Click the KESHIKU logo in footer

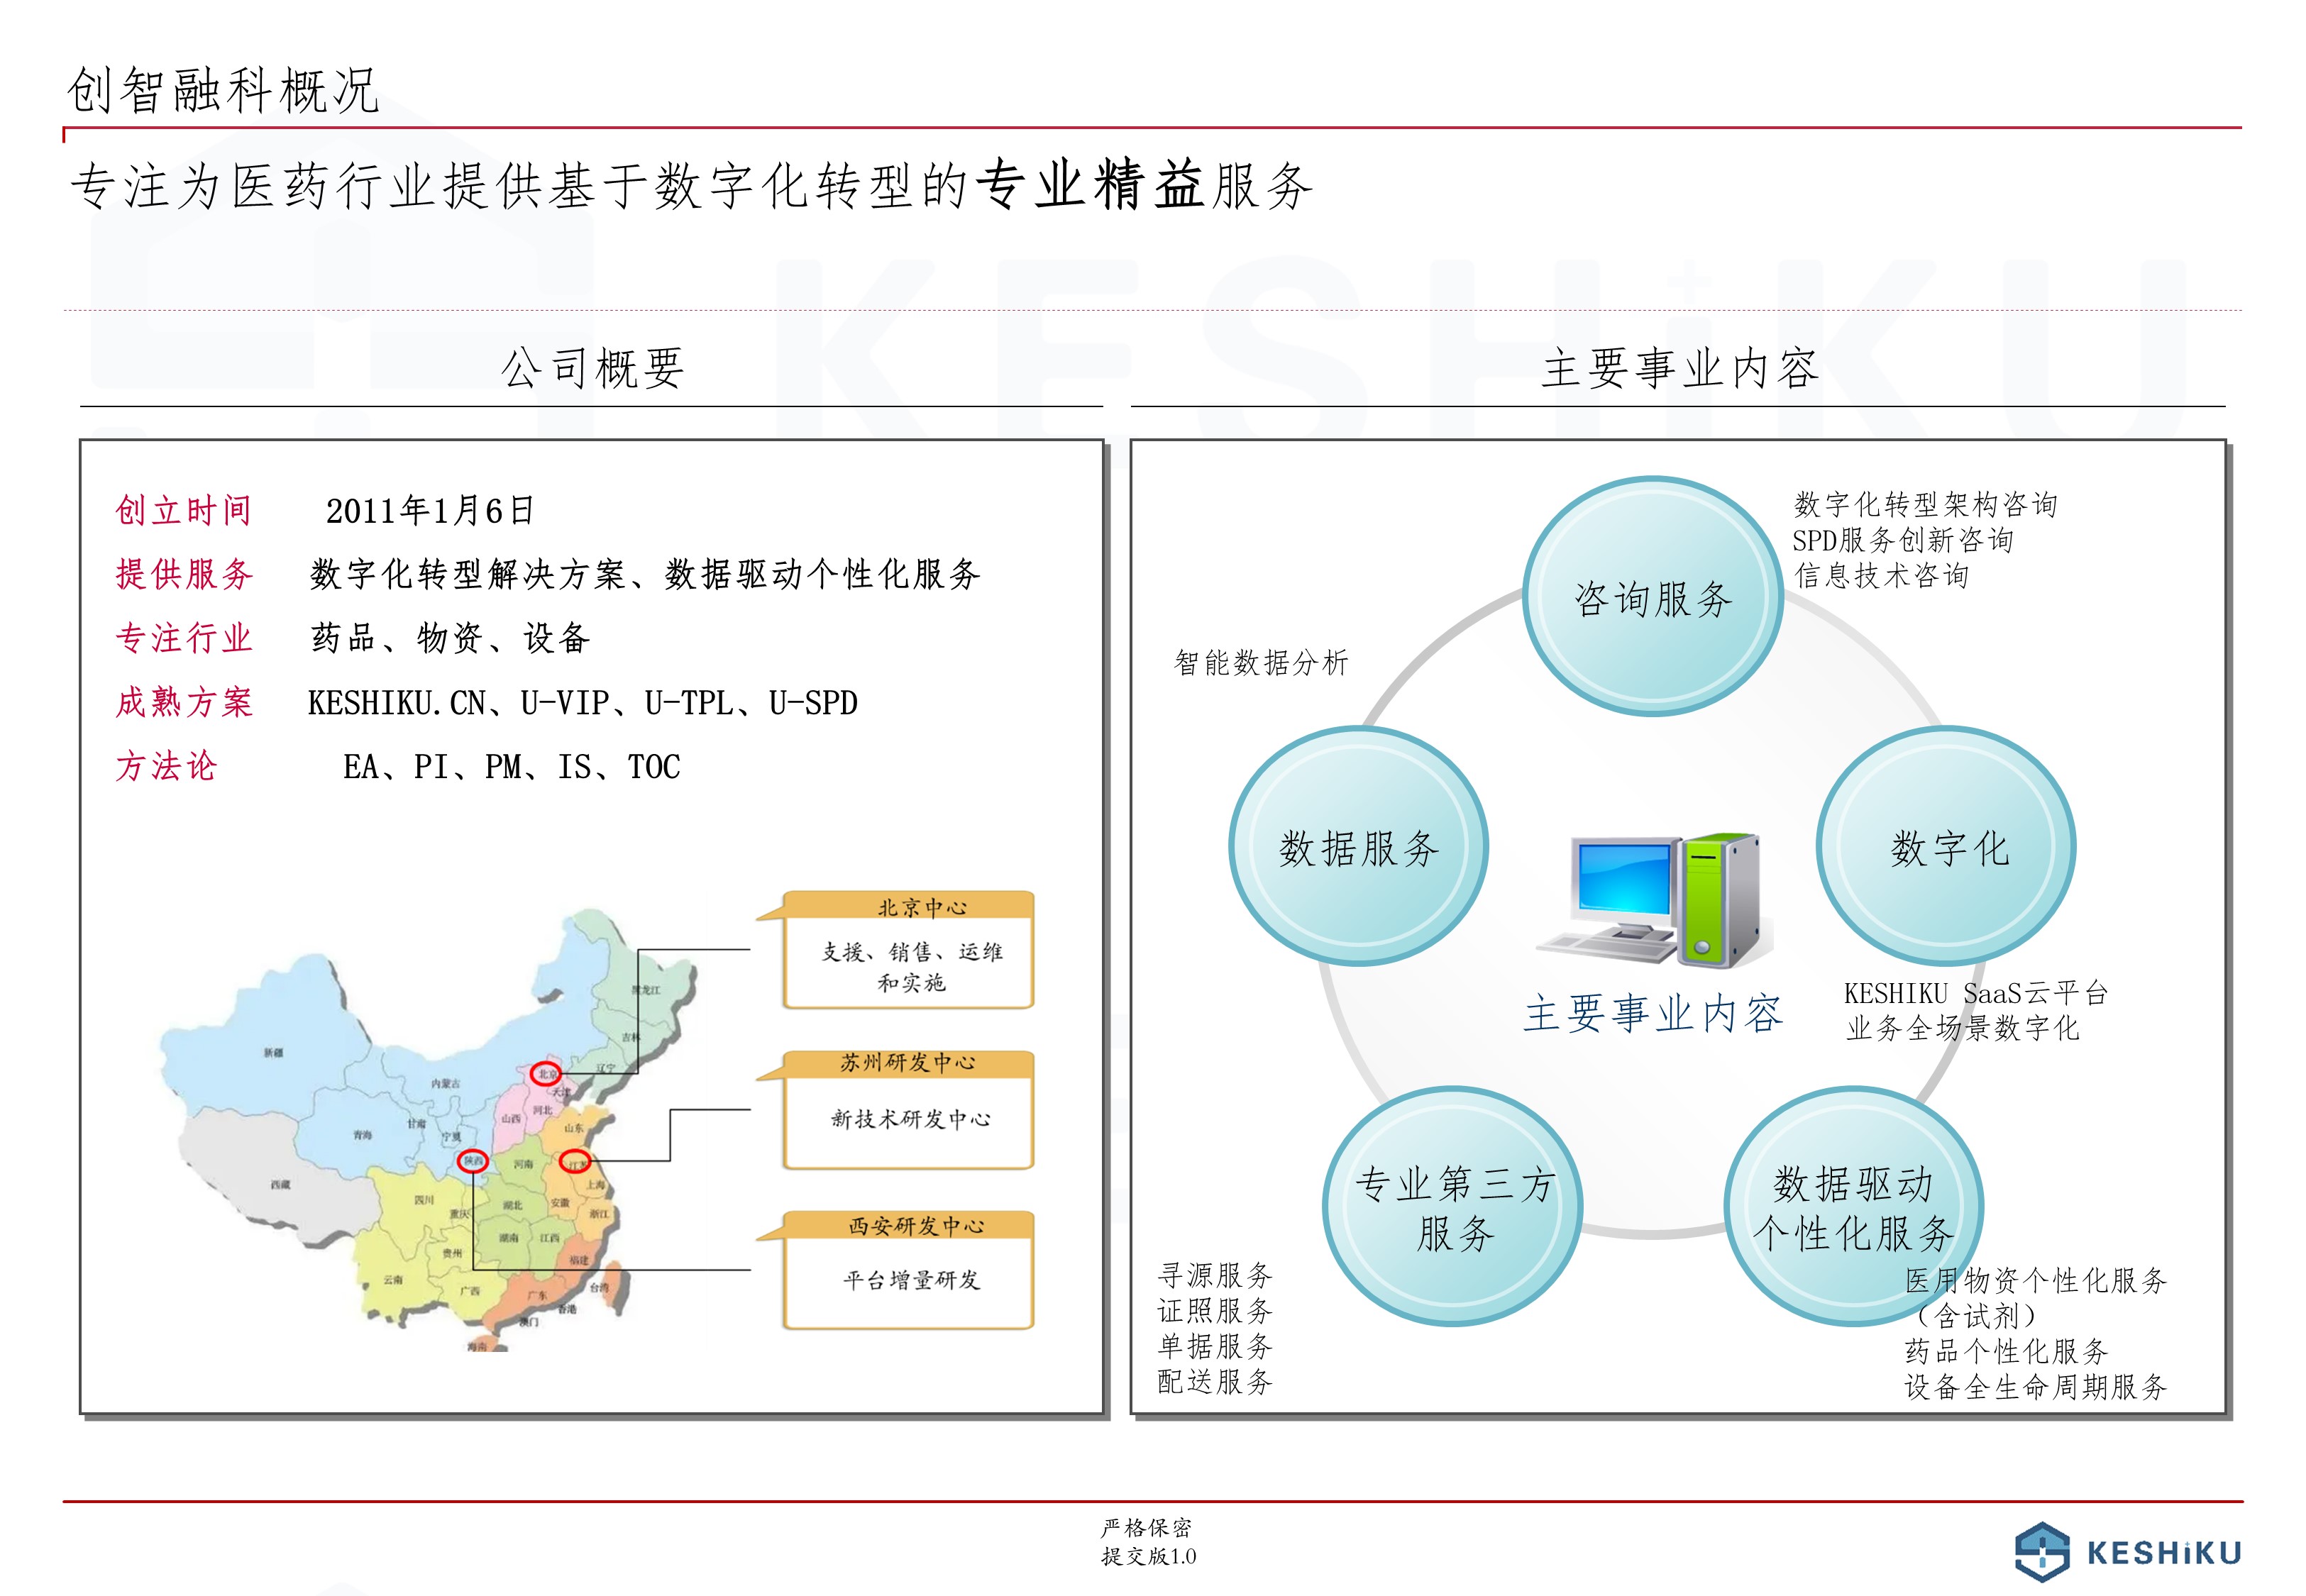click(x=2128, y=1551)
